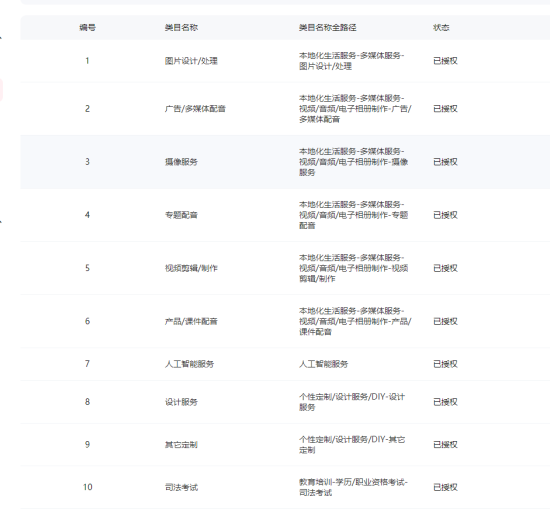Screen dimensions: 550x510
Task: Select the 设计服务 category name
Action: 181,402
